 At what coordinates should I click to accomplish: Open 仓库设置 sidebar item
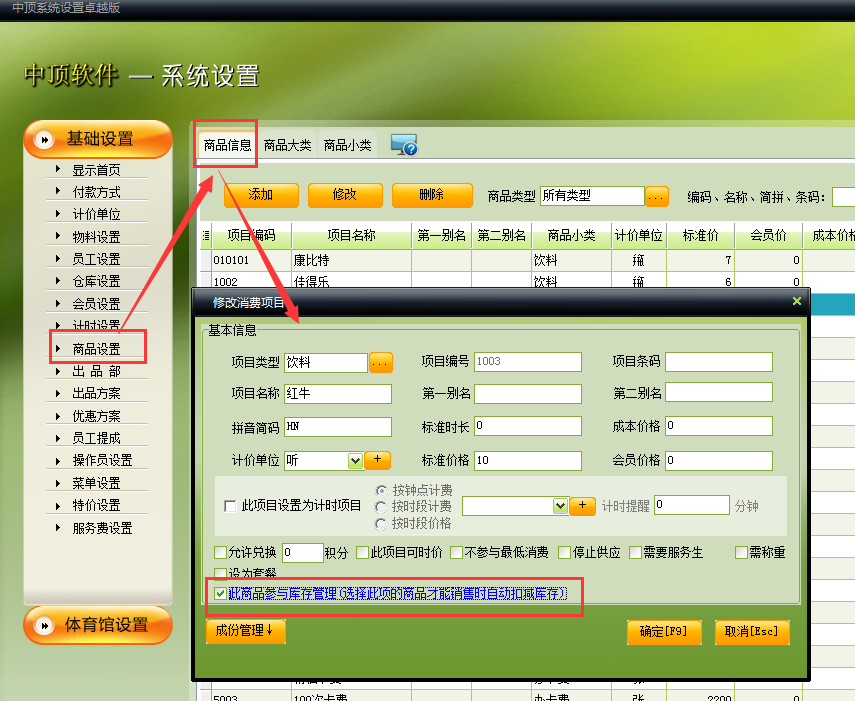click(97, 281)
